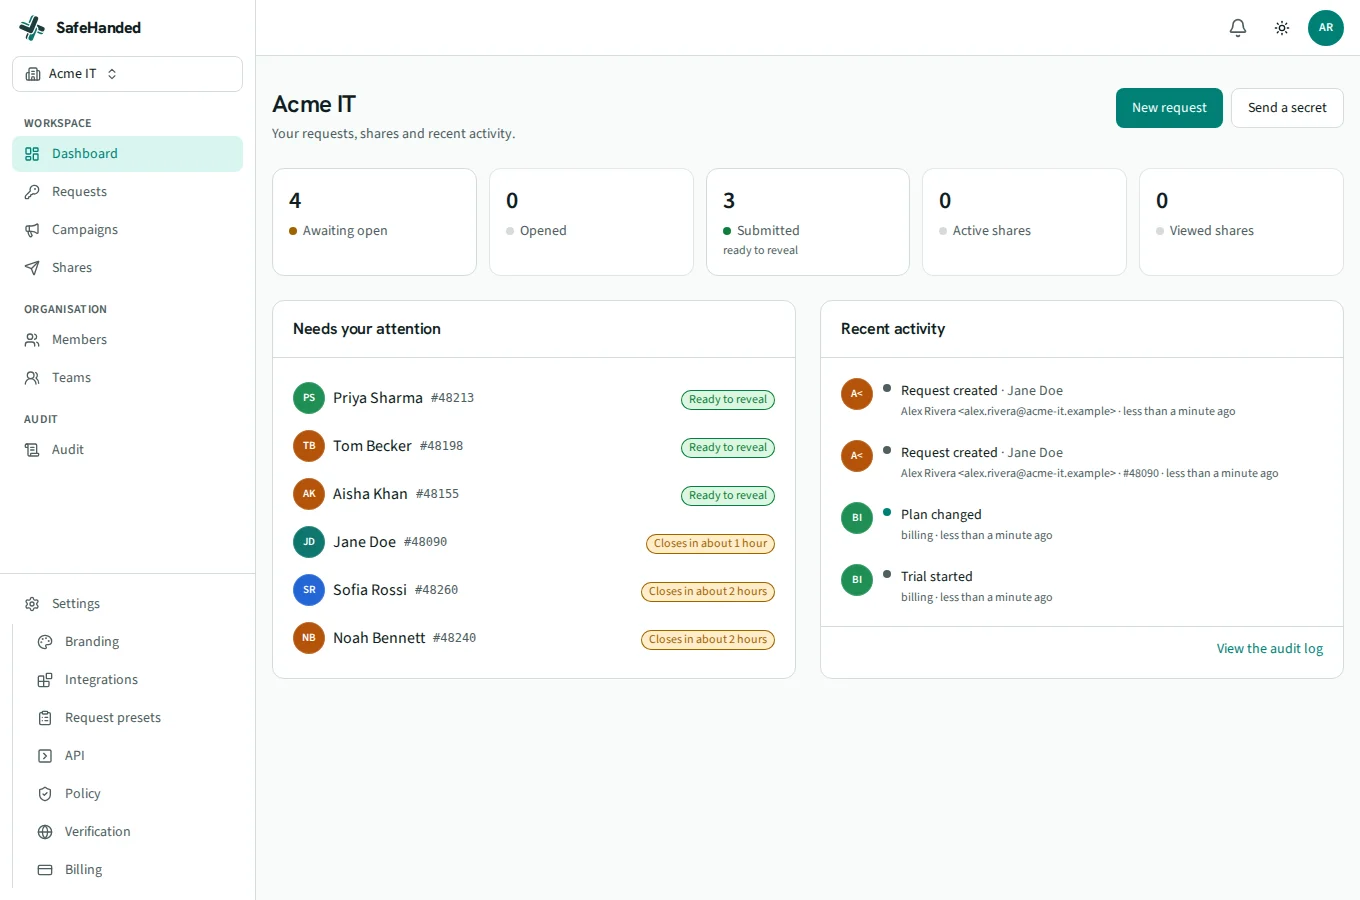Image resolution: width=1360 pixels, height=900 pixels.
Task: Click the Settings gear icon
Action: pos(32,604)
